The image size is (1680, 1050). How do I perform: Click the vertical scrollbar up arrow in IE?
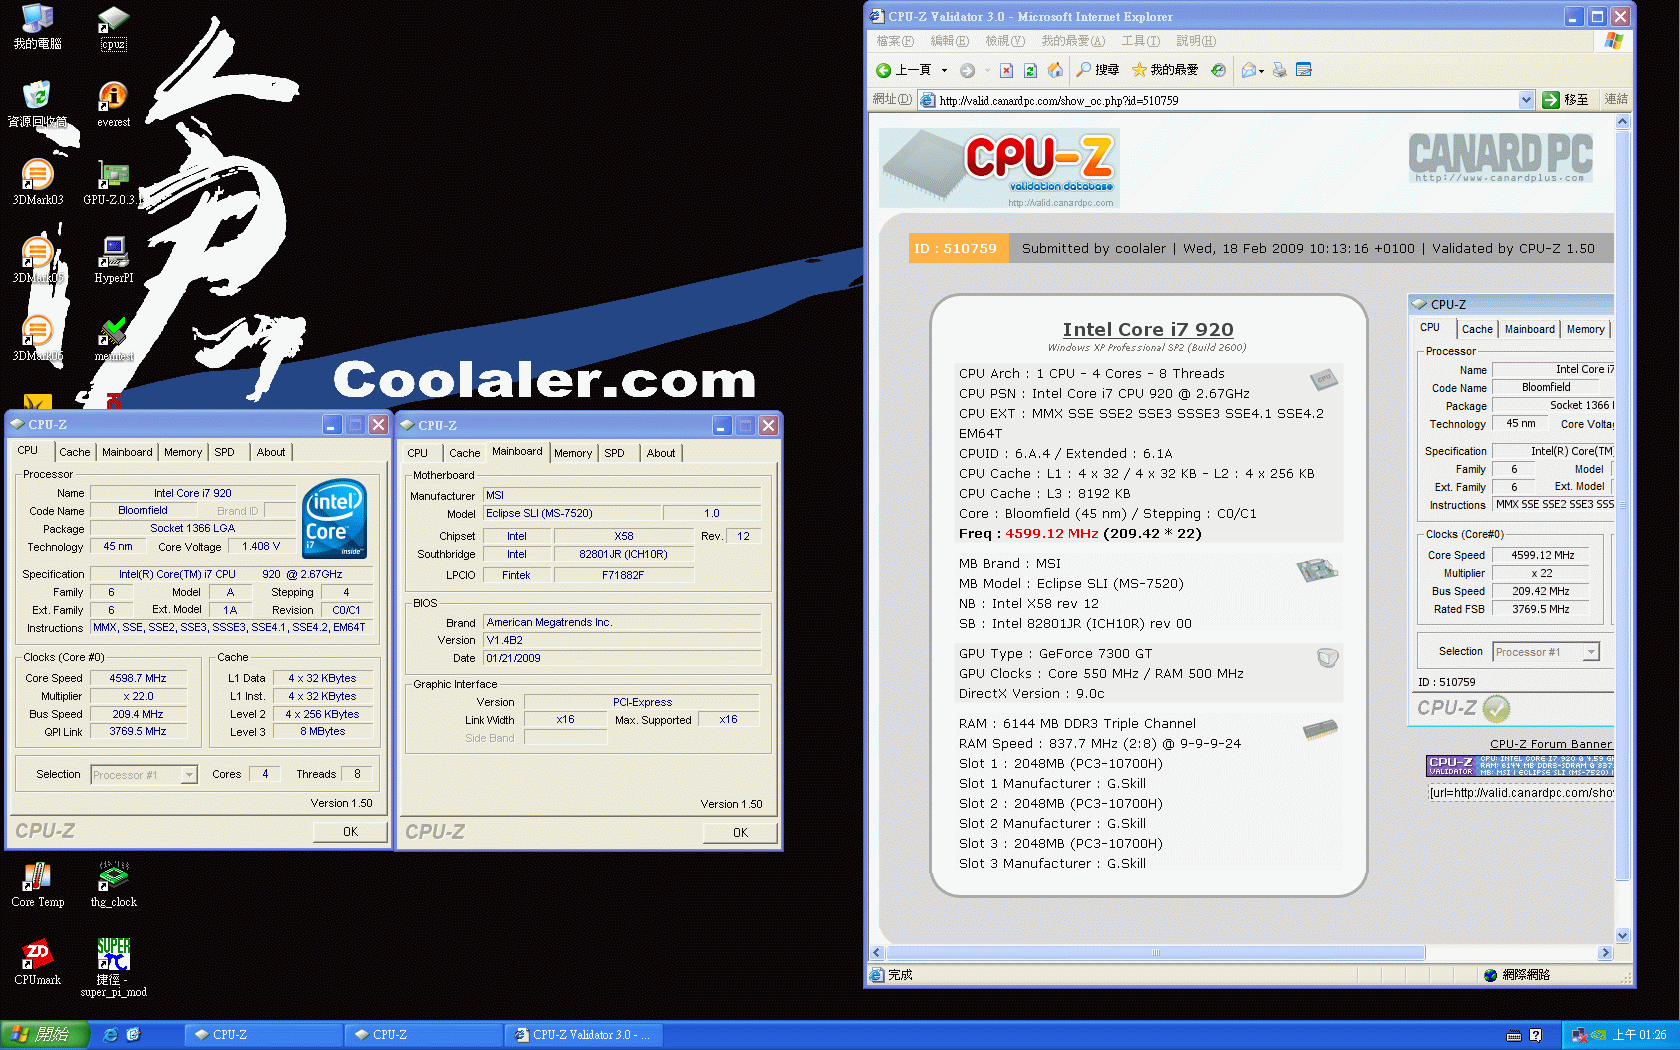pyautogui.click(x=1622, y=121)
